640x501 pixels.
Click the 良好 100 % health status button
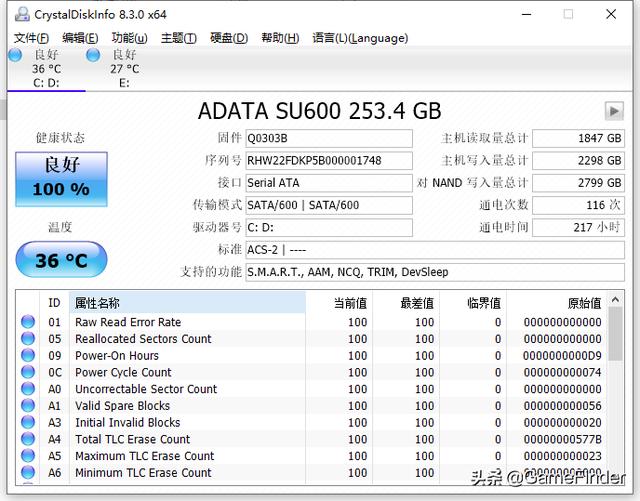click(x=61, y=179)
